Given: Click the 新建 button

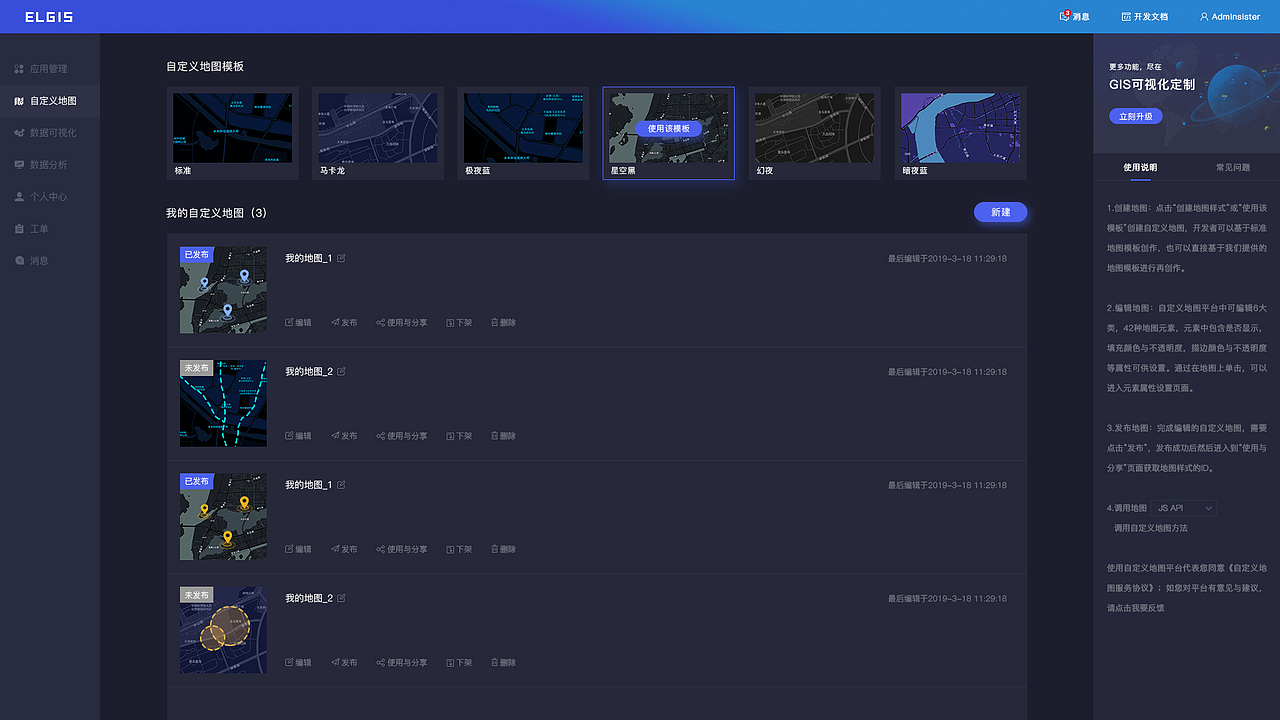Looking at the screenshot, I should tap(1000, 213).
